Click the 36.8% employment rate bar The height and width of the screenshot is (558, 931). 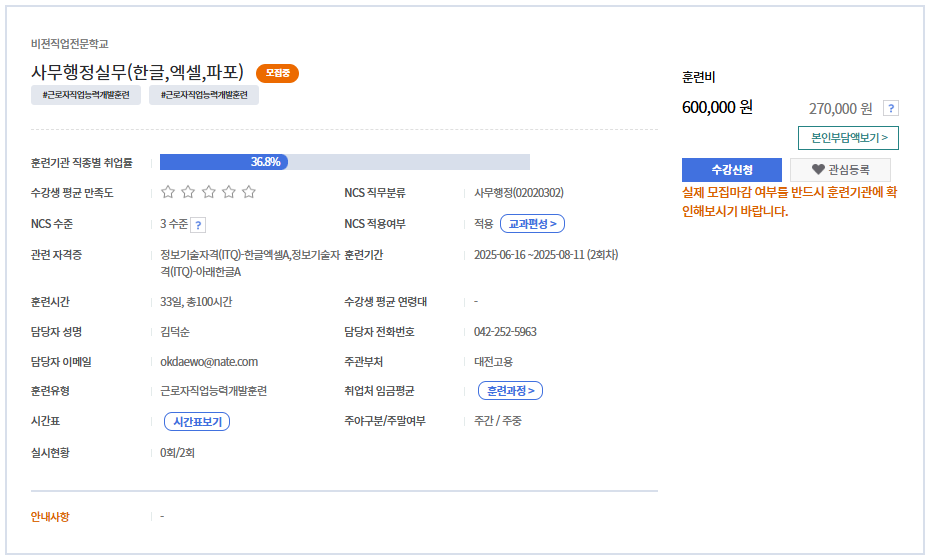pyautogui.click(x=345, y=162)
